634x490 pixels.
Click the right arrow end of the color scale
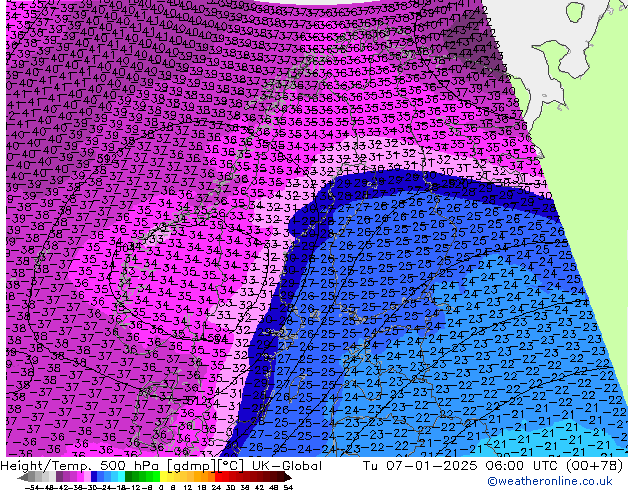[287, 477]
